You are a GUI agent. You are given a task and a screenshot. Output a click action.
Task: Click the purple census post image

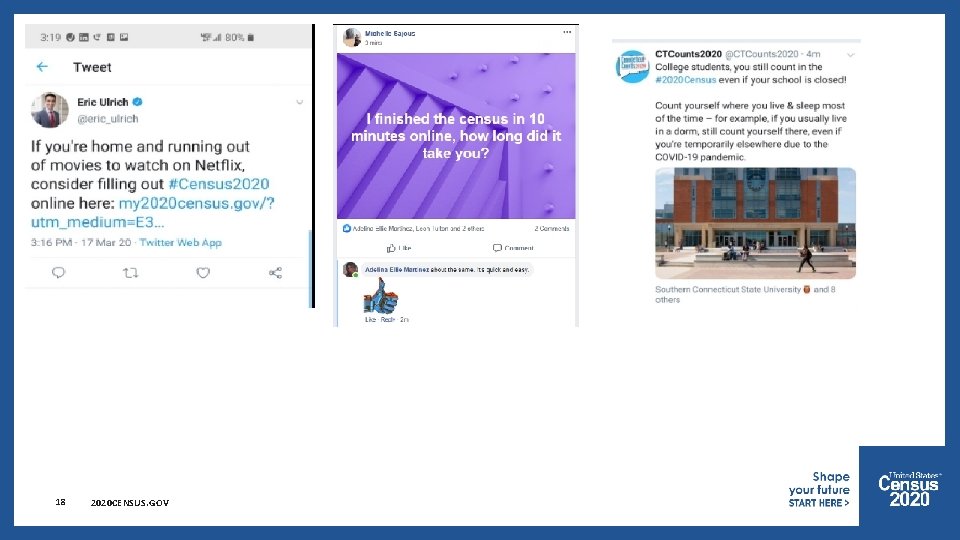456,136
